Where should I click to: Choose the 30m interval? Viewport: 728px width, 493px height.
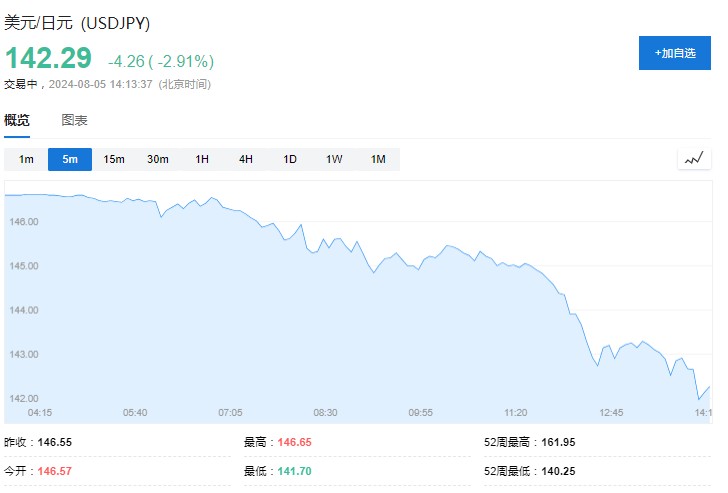click(x=158, y=159)
